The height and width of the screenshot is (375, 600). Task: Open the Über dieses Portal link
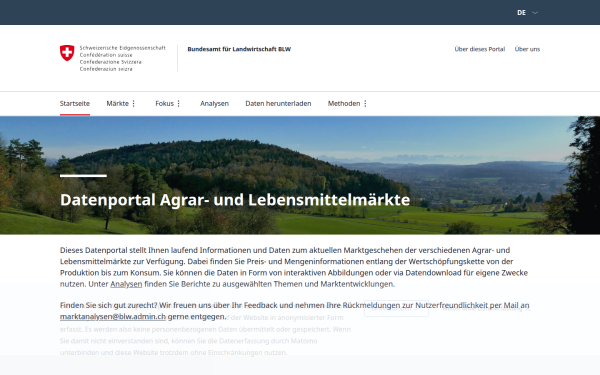479,49
